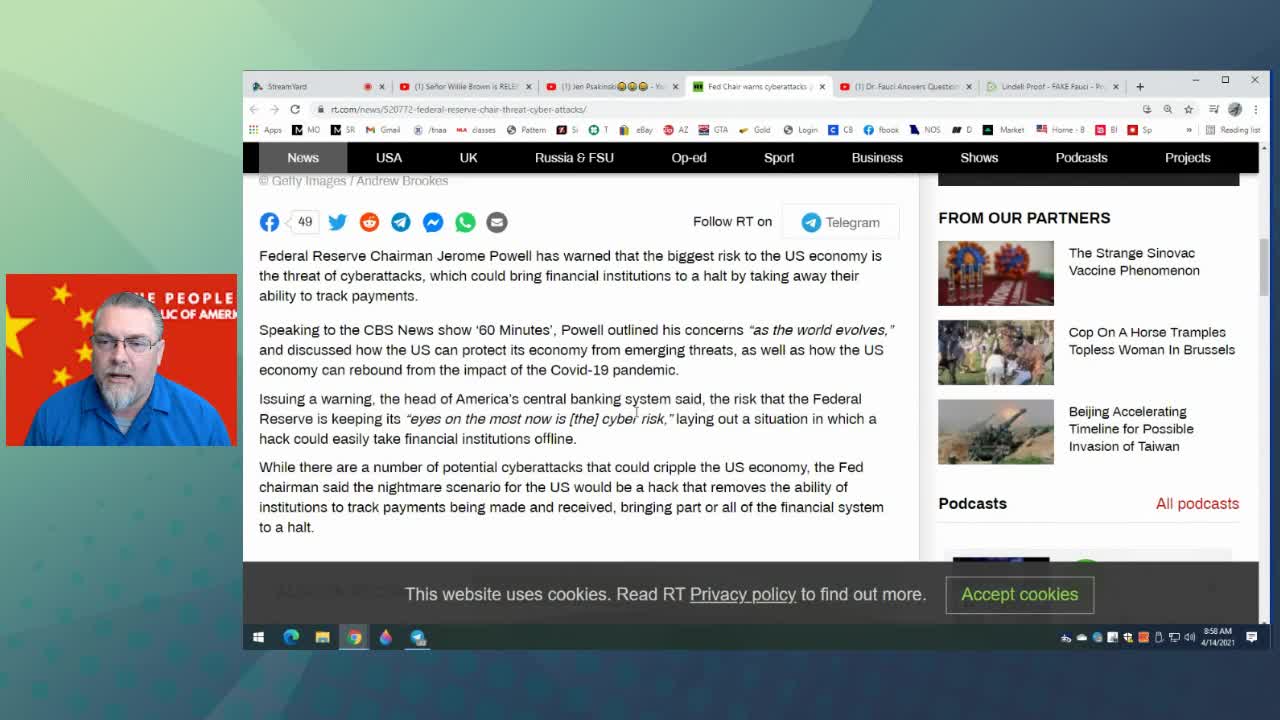Screen dimensions: 1280x720
Task: Share article via Twitter bird icon
Action: tap(337, 222)
